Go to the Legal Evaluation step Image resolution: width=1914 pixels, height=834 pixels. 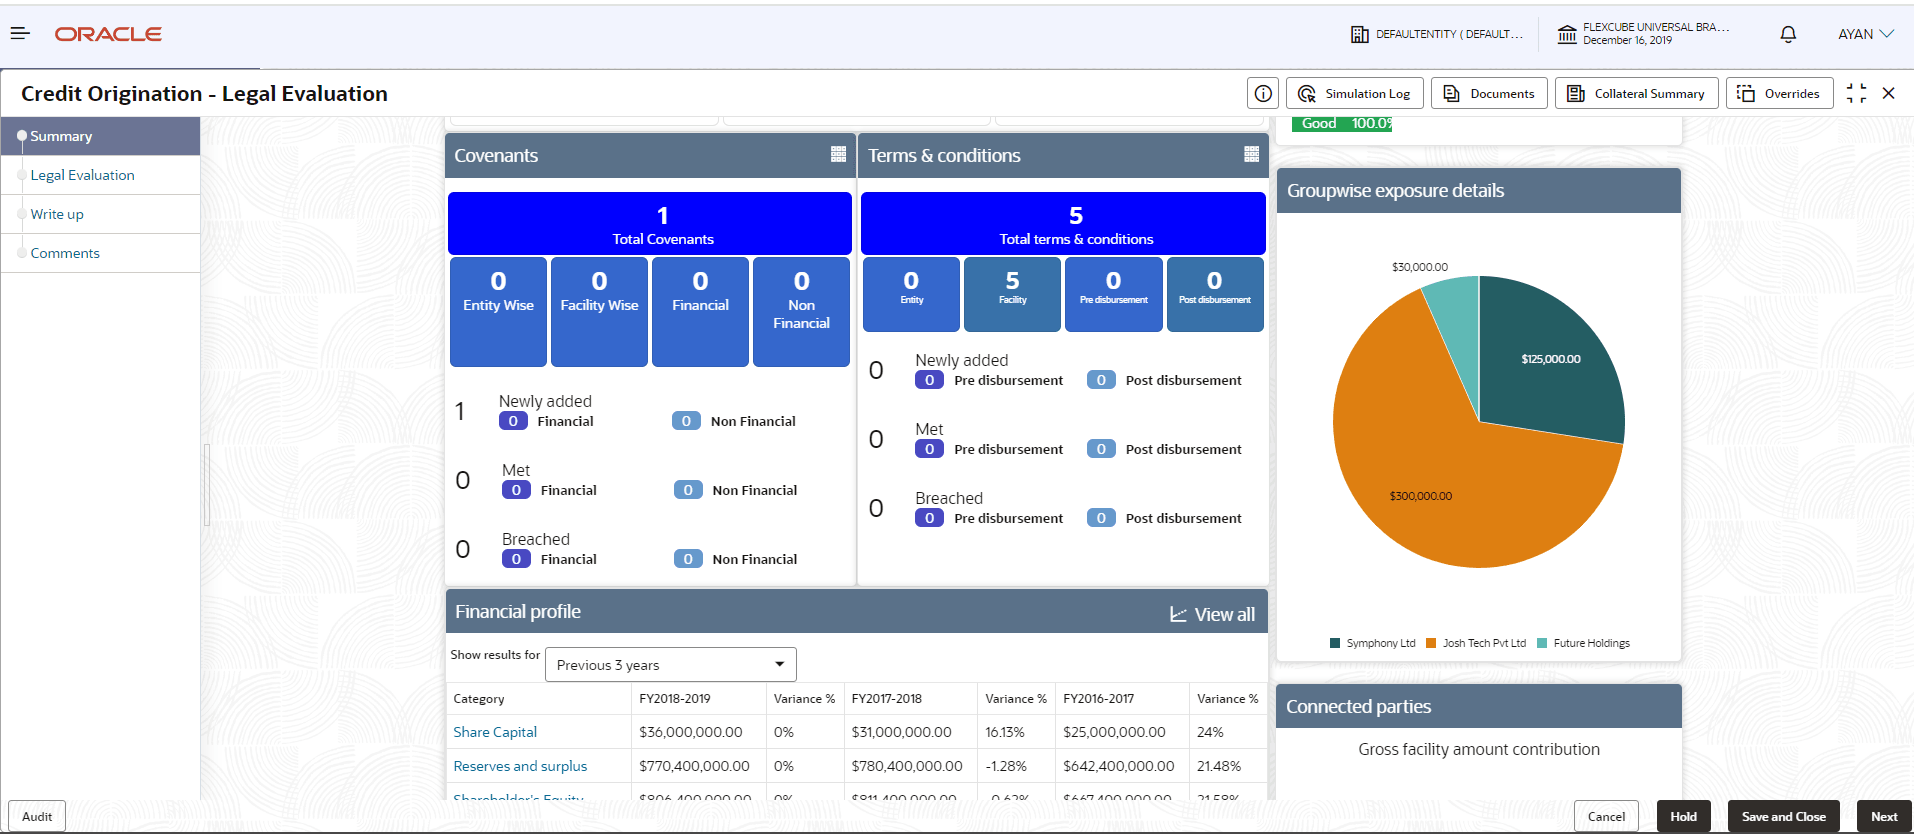(82, 175)
